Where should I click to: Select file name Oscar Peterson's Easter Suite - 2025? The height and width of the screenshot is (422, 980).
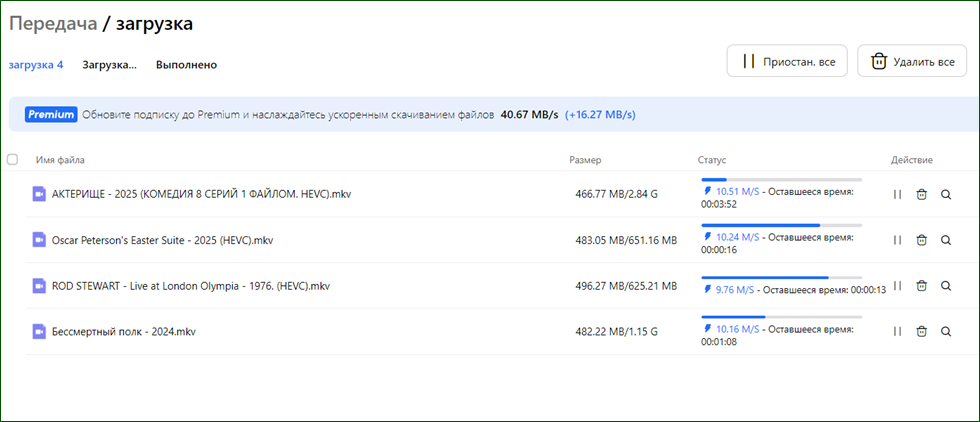click(x=162, y=239)
